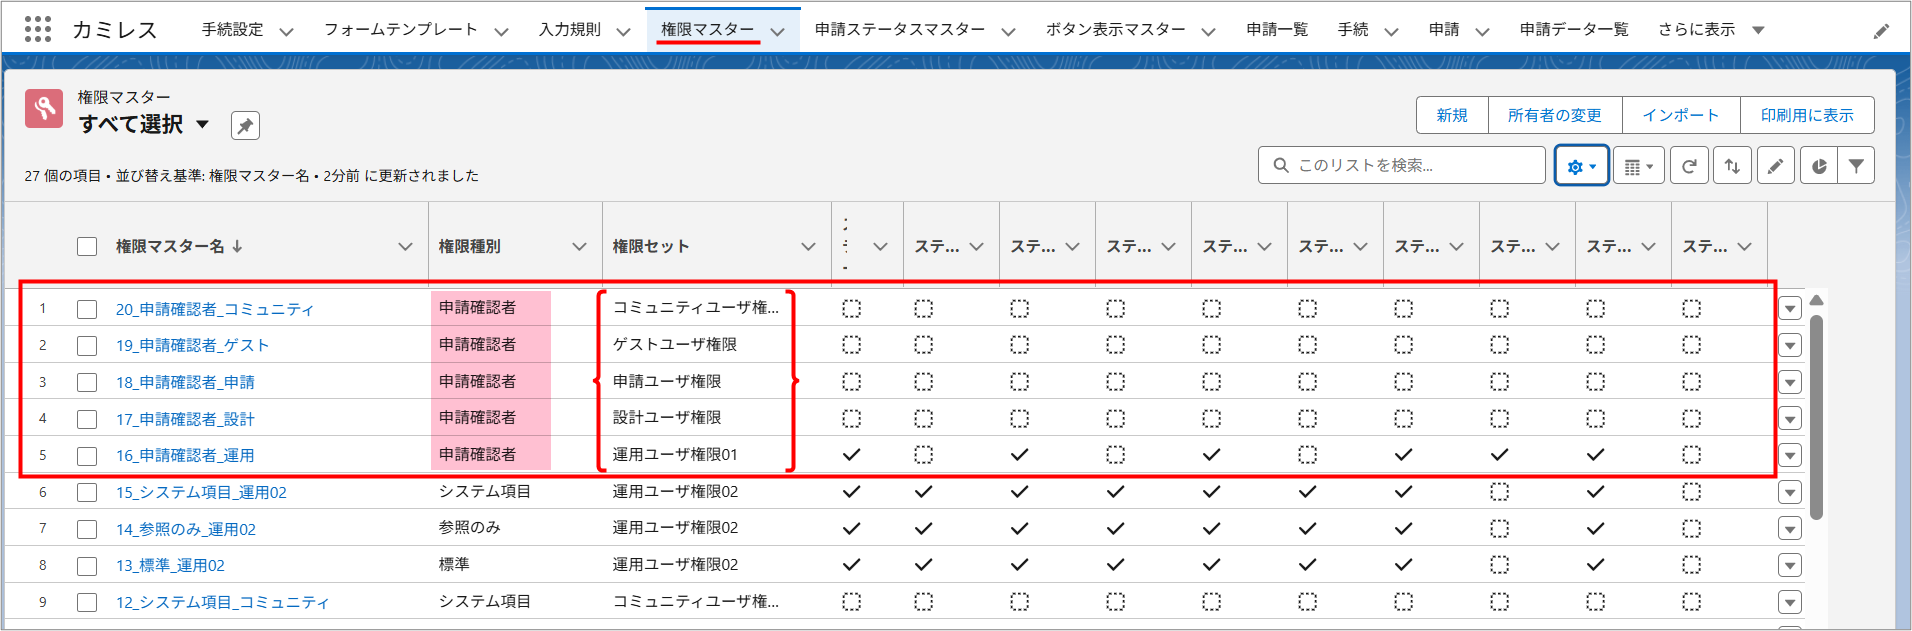The width and height of the screenshot is (1912, 631).
Task: Expand the 申請ステータスマスター tab chevron
Action: (x=1008, y=31)
